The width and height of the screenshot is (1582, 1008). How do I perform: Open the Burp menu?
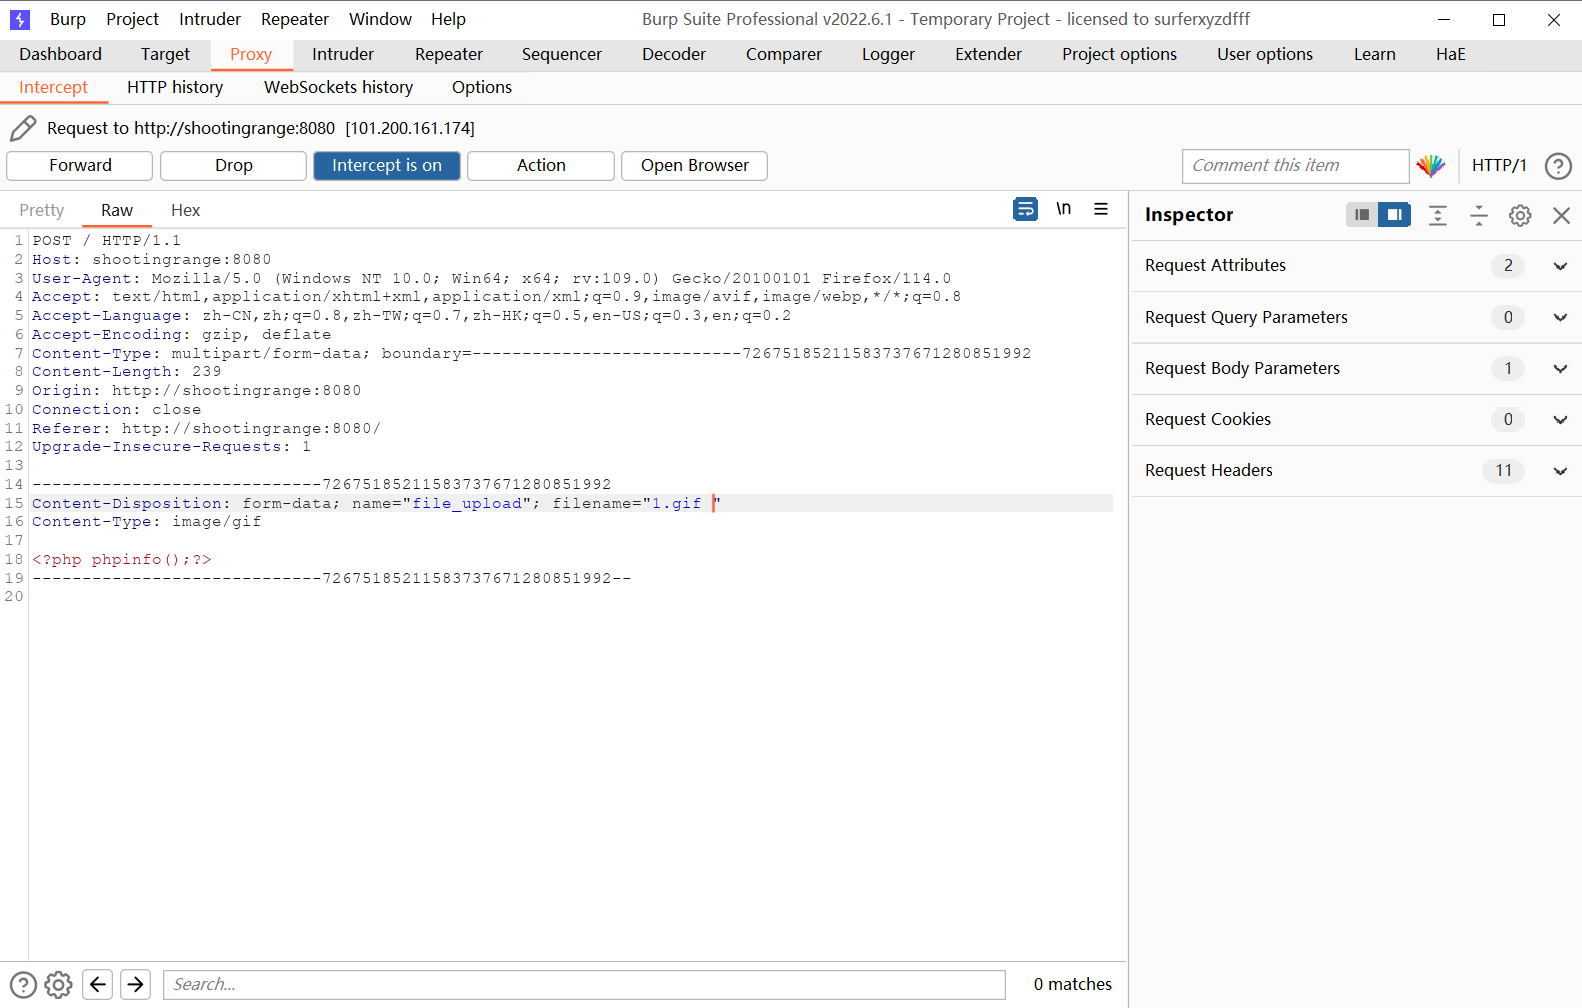(68, 19)
